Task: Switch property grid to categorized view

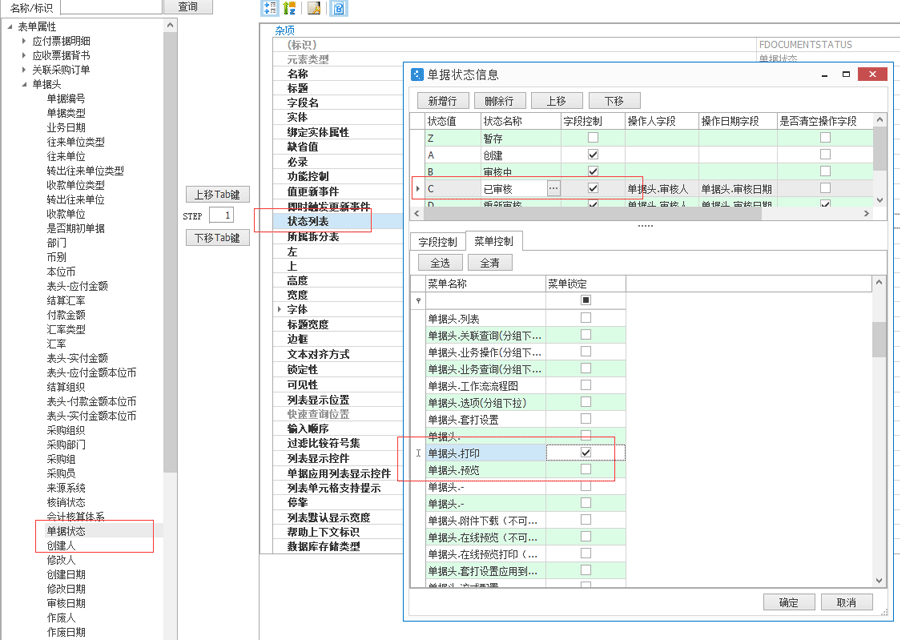Action: (x=269, y=7)
